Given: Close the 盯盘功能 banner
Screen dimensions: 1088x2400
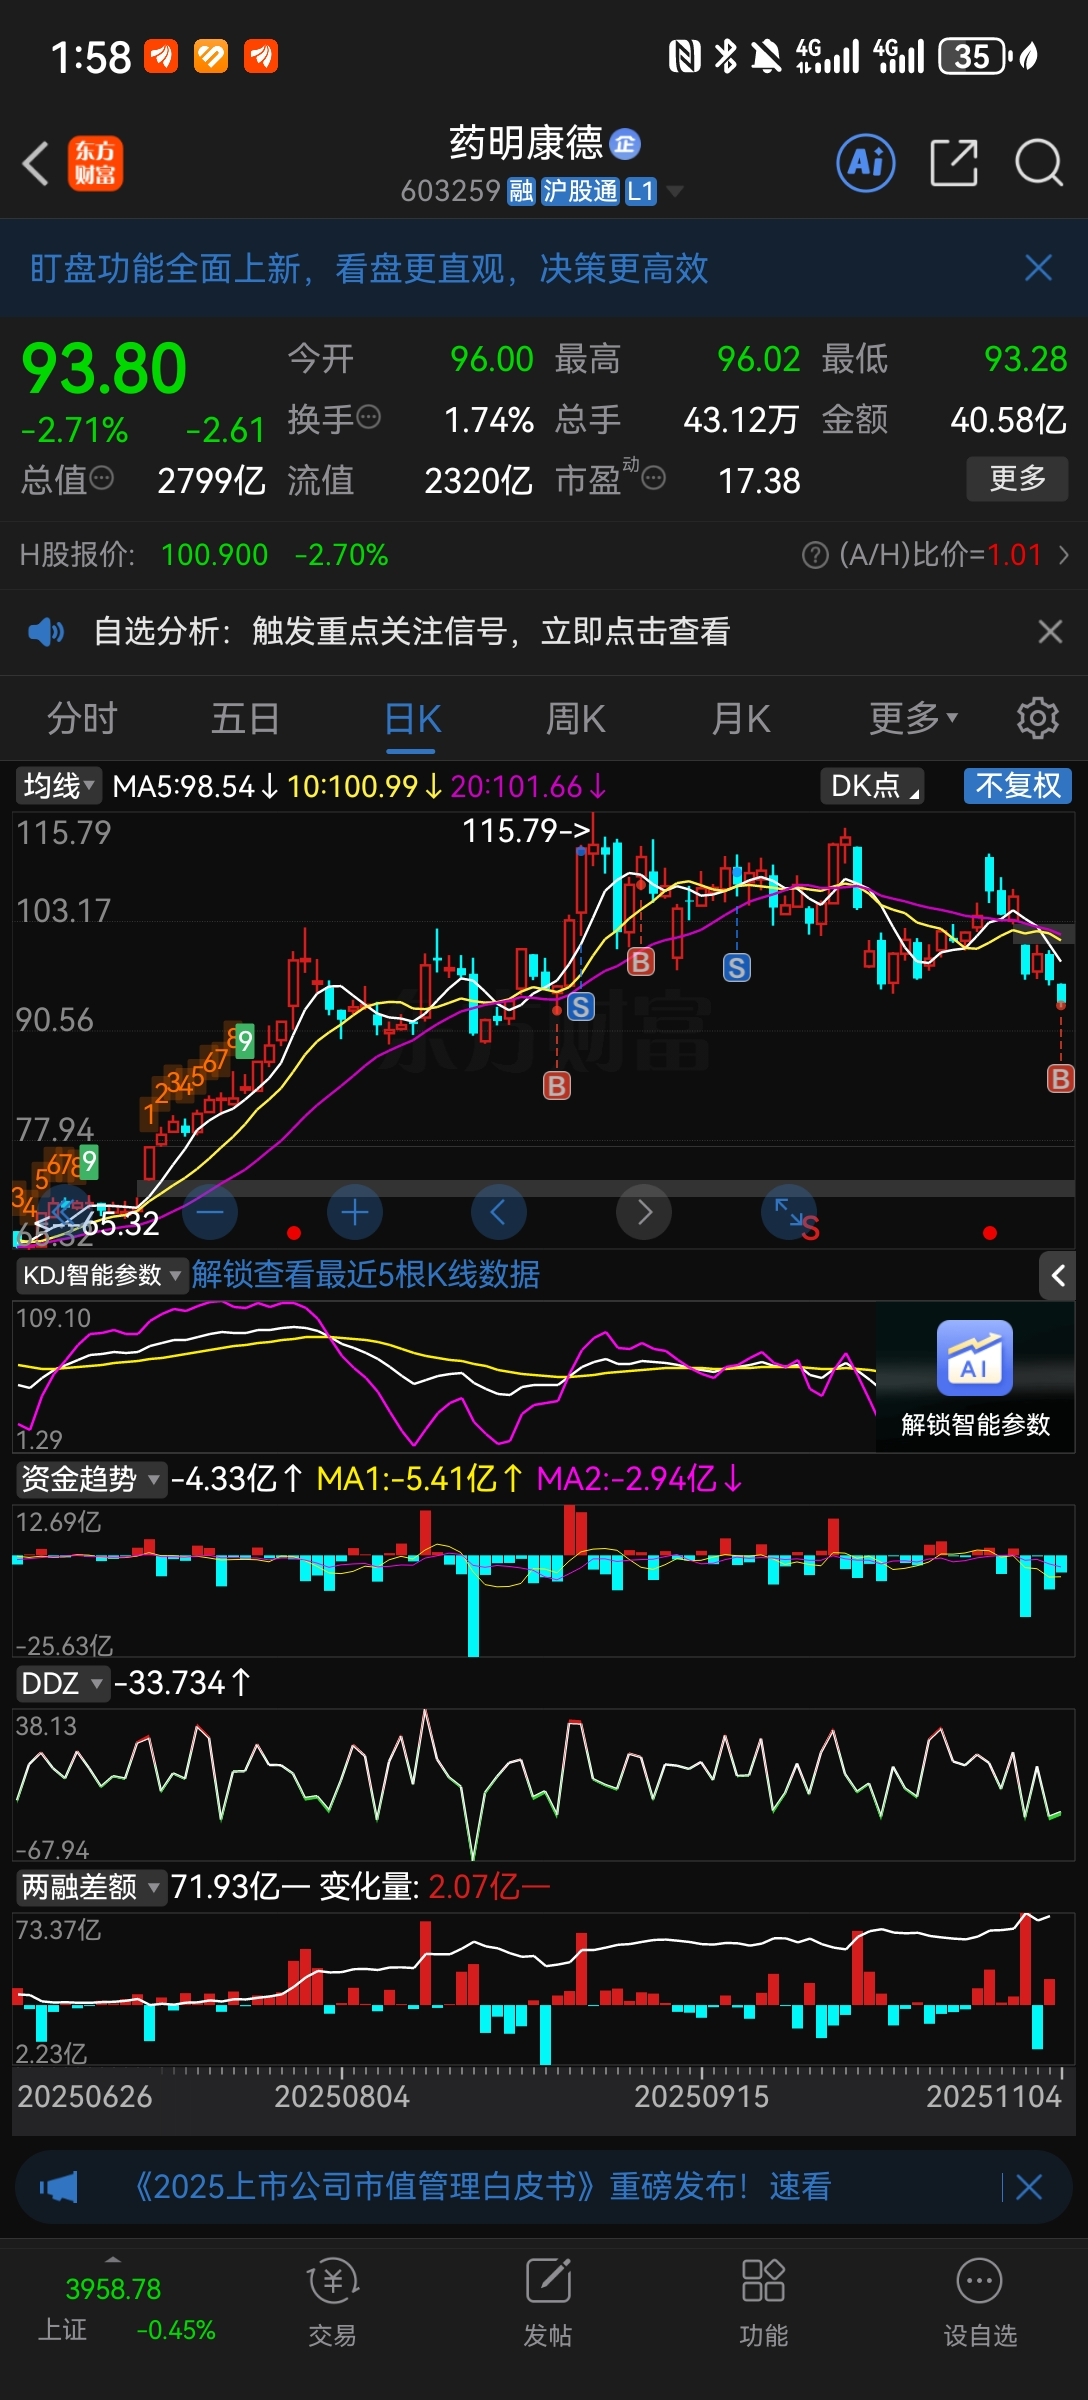Looking at the screenshot, I should [x=1038, y=268].
